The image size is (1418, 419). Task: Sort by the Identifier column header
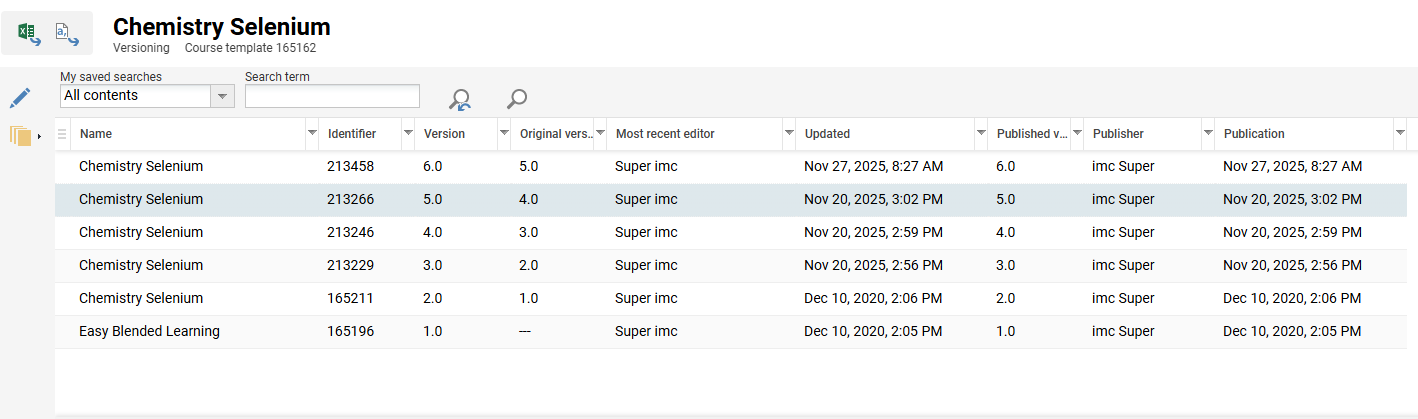click(x=352, y=134)
